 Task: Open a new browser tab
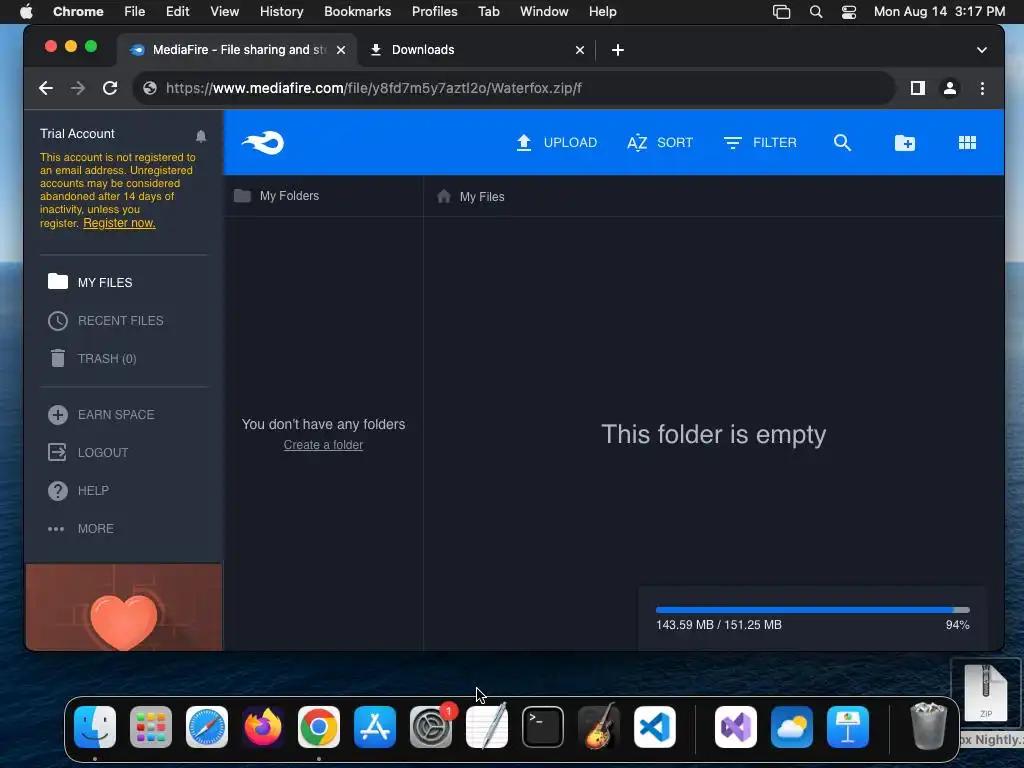point(618,50)
